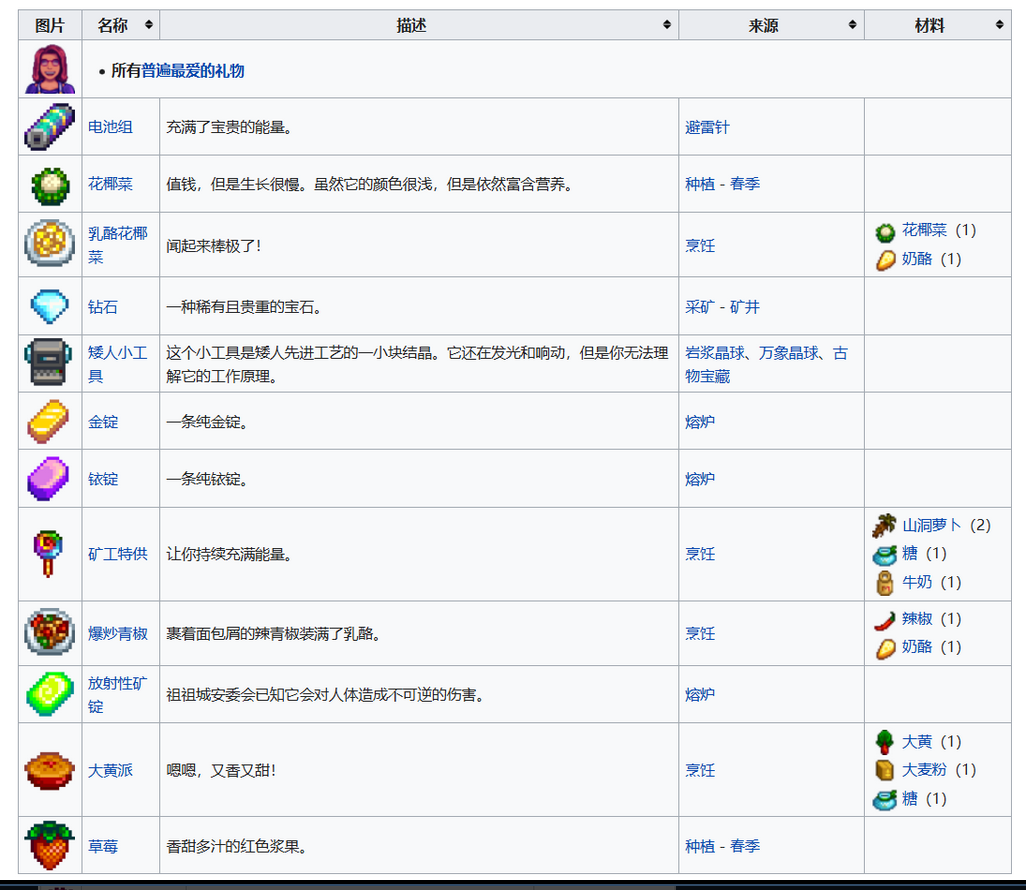The height and width of the screenshot is (890, 1026).
Task: Open the 万象晶球 source link
Action: click(x=788, y=353)
